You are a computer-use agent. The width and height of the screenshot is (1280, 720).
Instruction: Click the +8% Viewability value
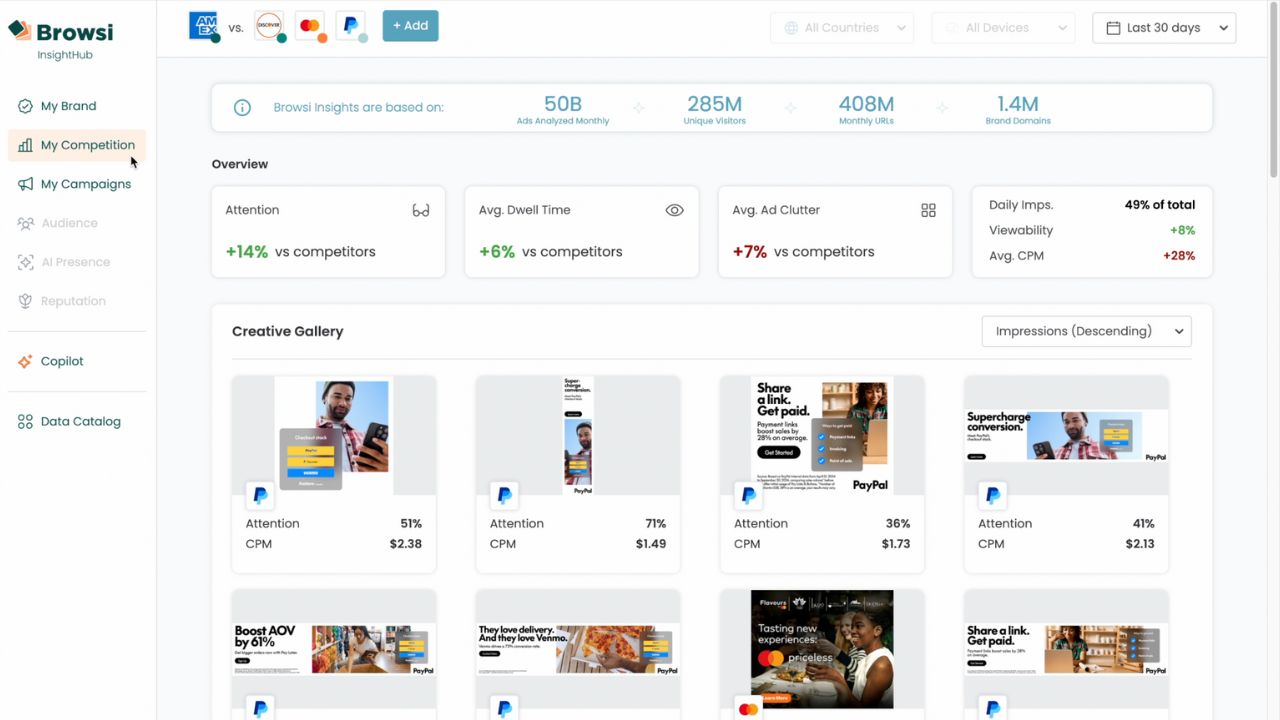click(1183, 230)
